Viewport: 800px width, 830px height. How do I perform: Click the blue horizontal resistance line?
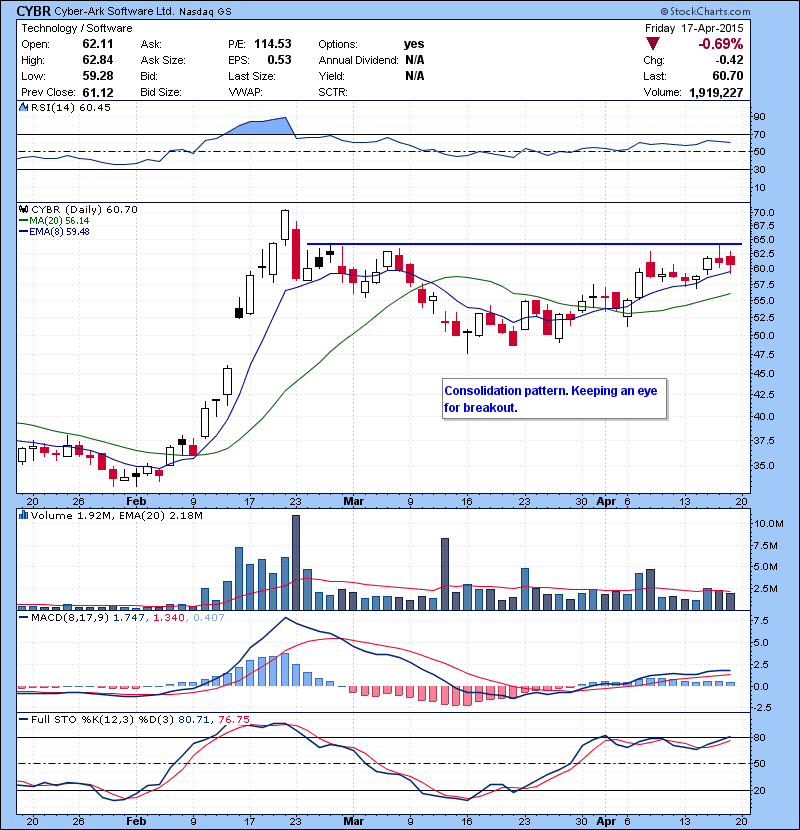524,244
